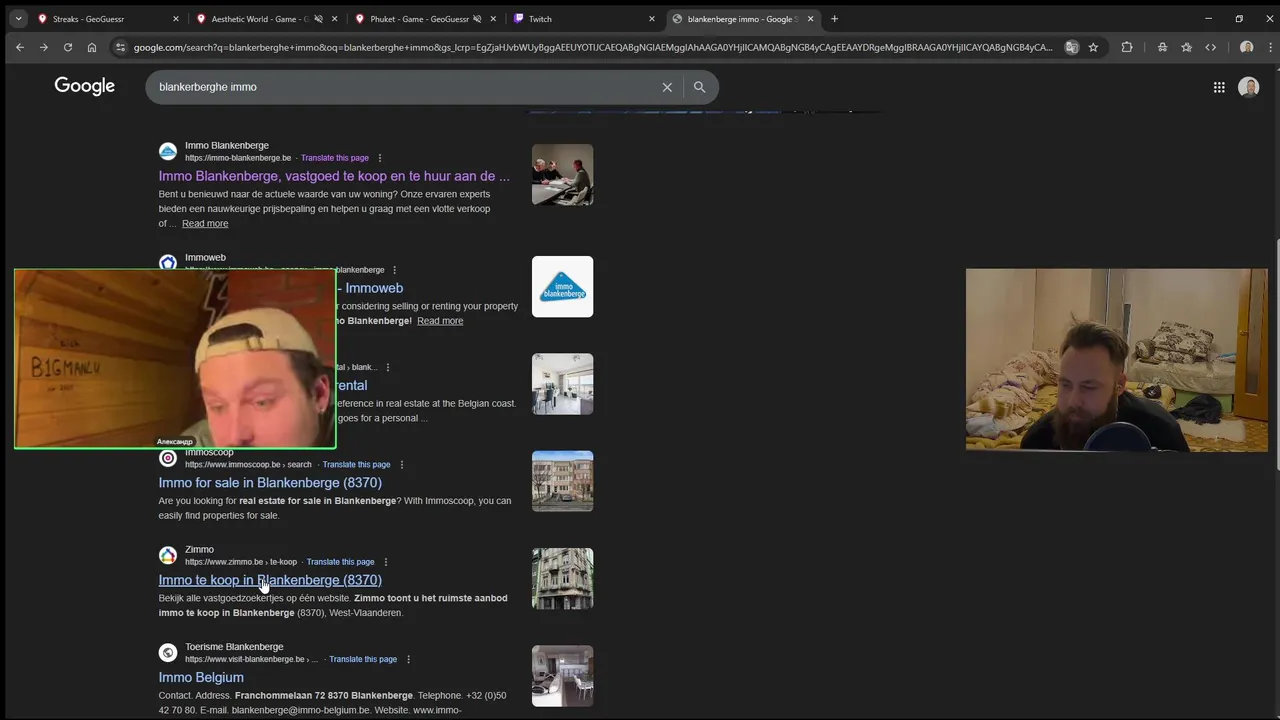Close the Twitch tab

point(652,19)
